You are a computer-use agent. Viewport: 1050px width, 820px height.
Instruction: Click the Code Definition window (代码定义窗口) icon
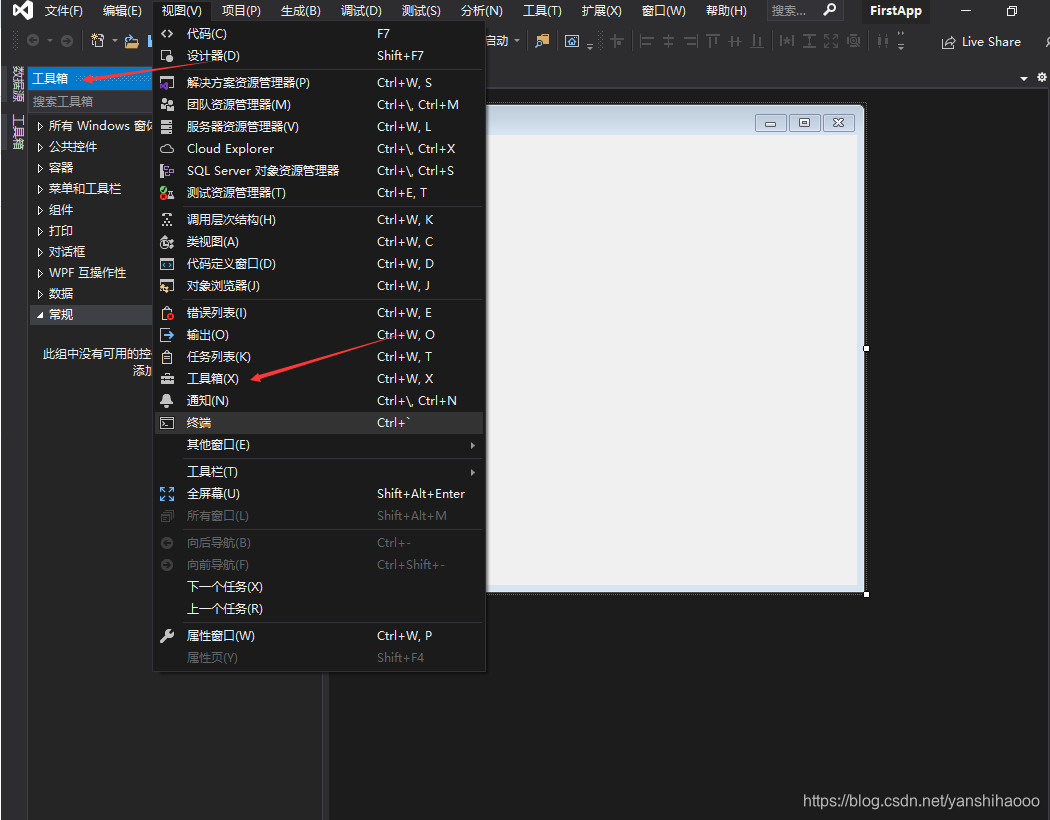point(167,264)
